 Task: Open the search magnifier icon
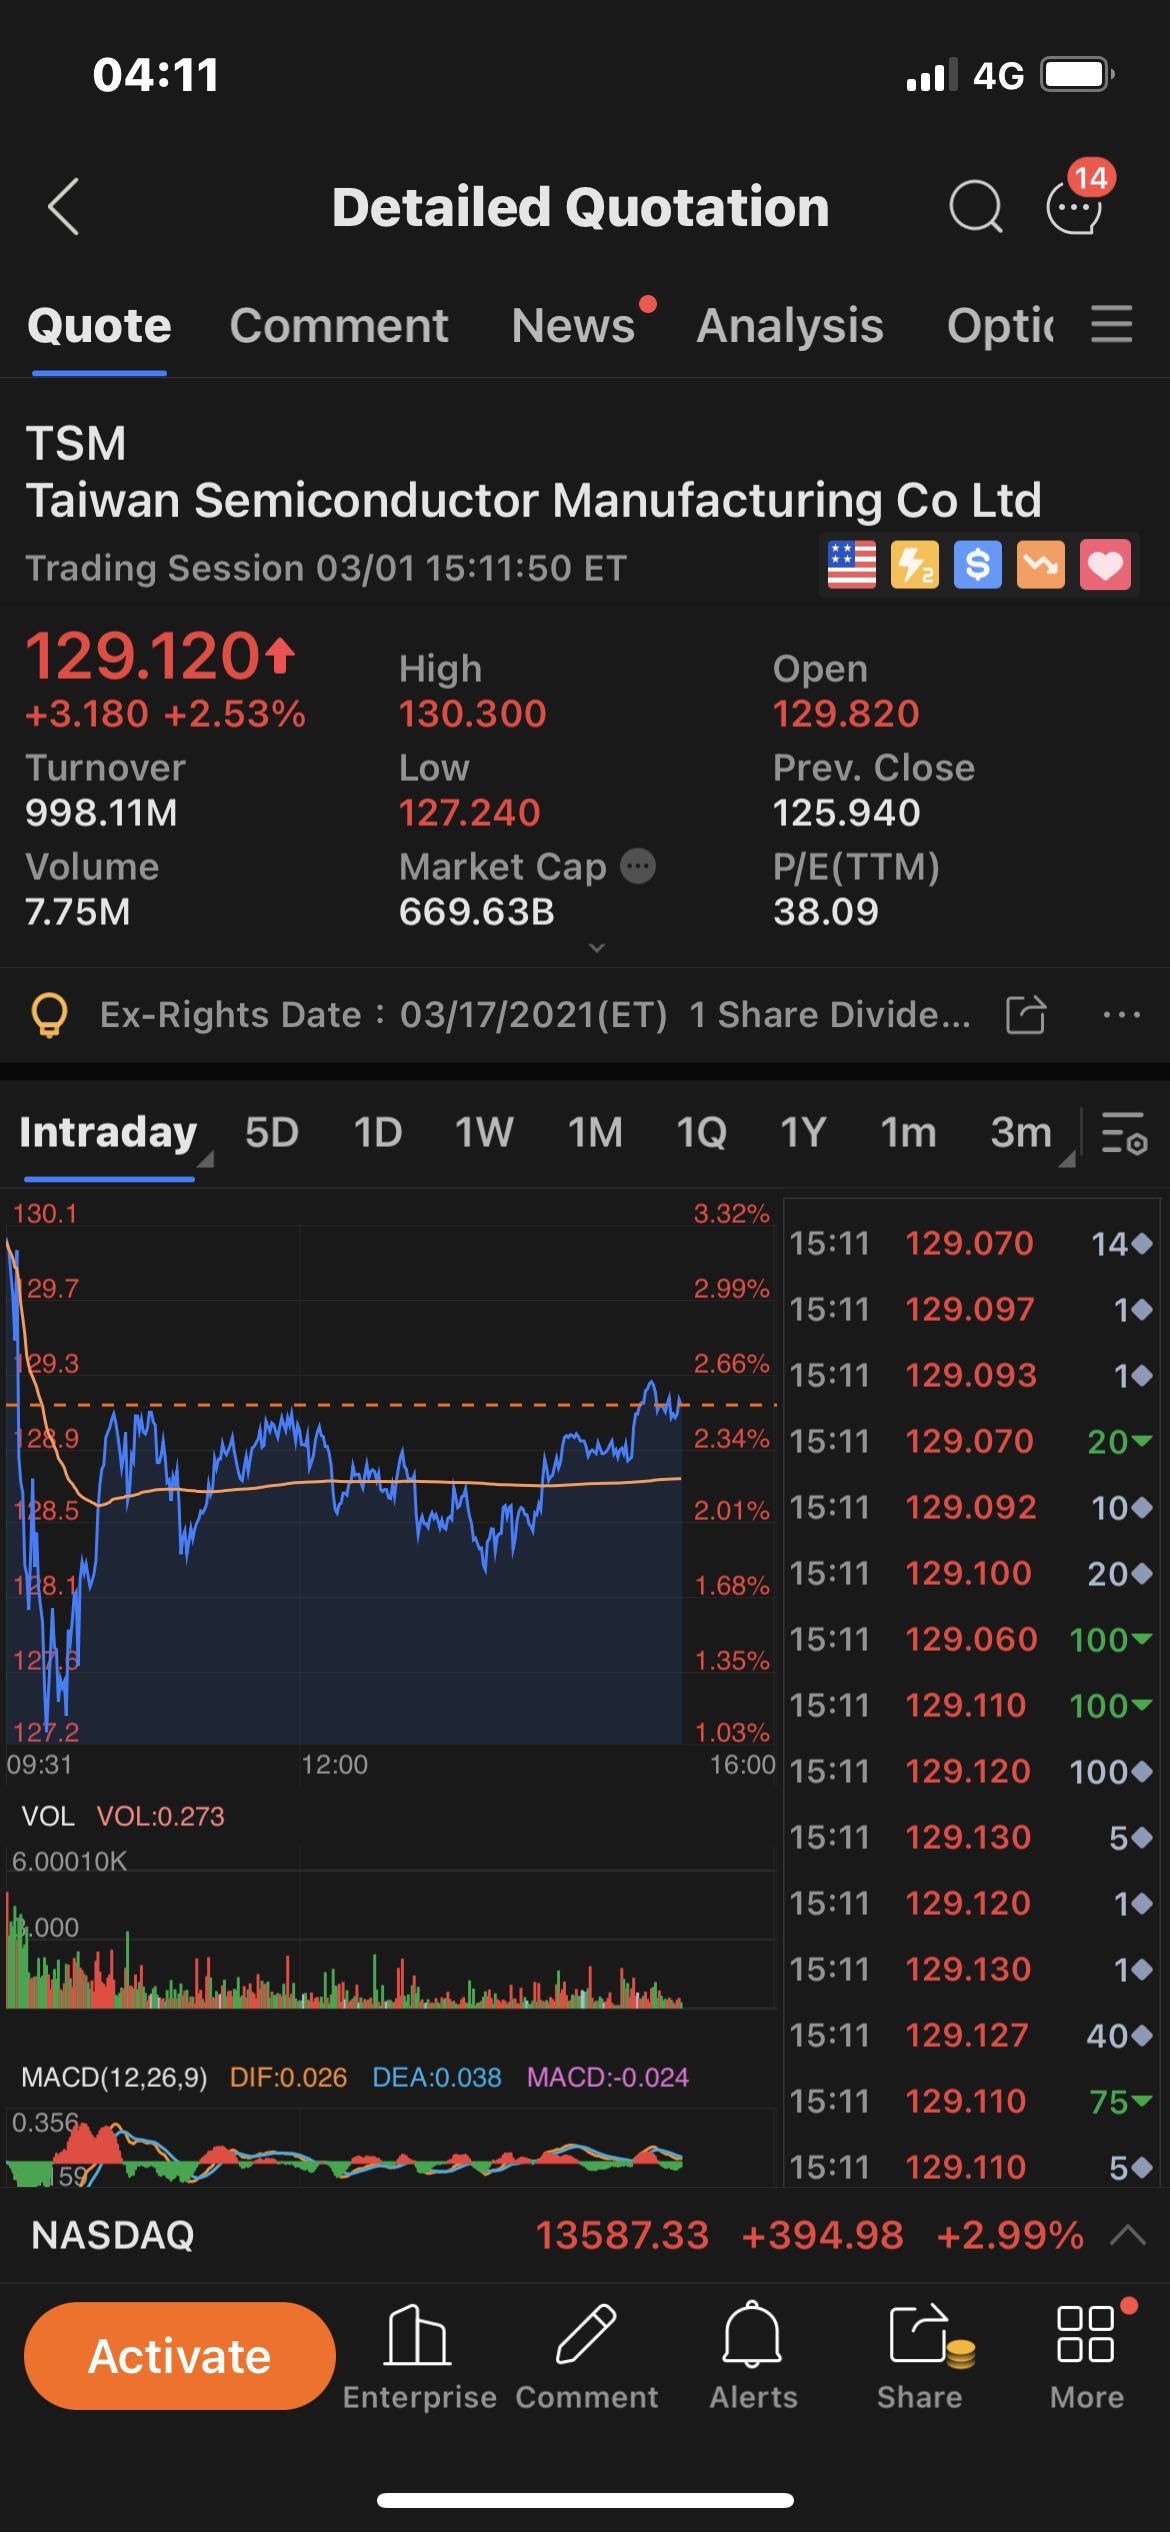tap(975, 207)
